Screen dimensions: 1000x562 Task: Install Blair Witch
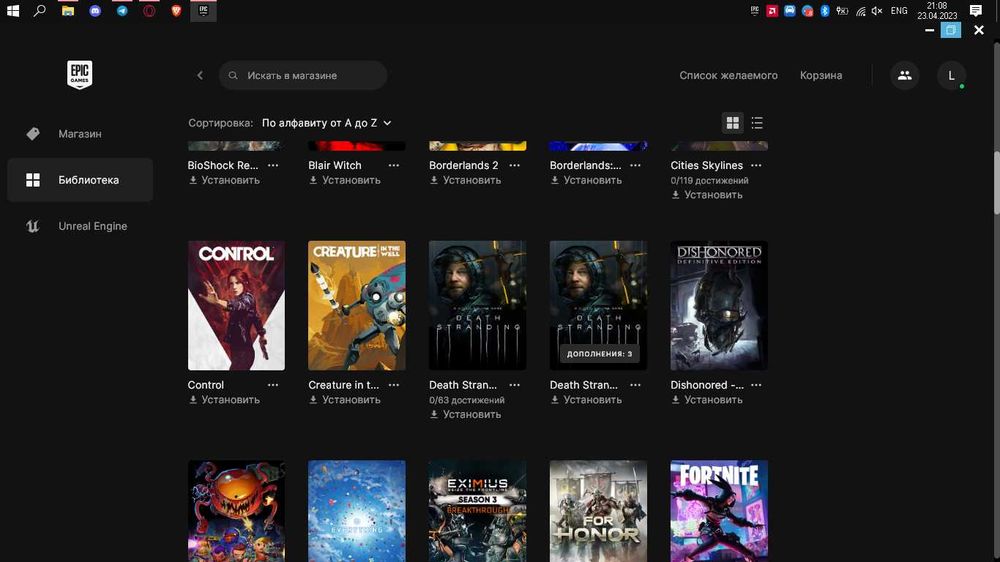pos(345,181)
